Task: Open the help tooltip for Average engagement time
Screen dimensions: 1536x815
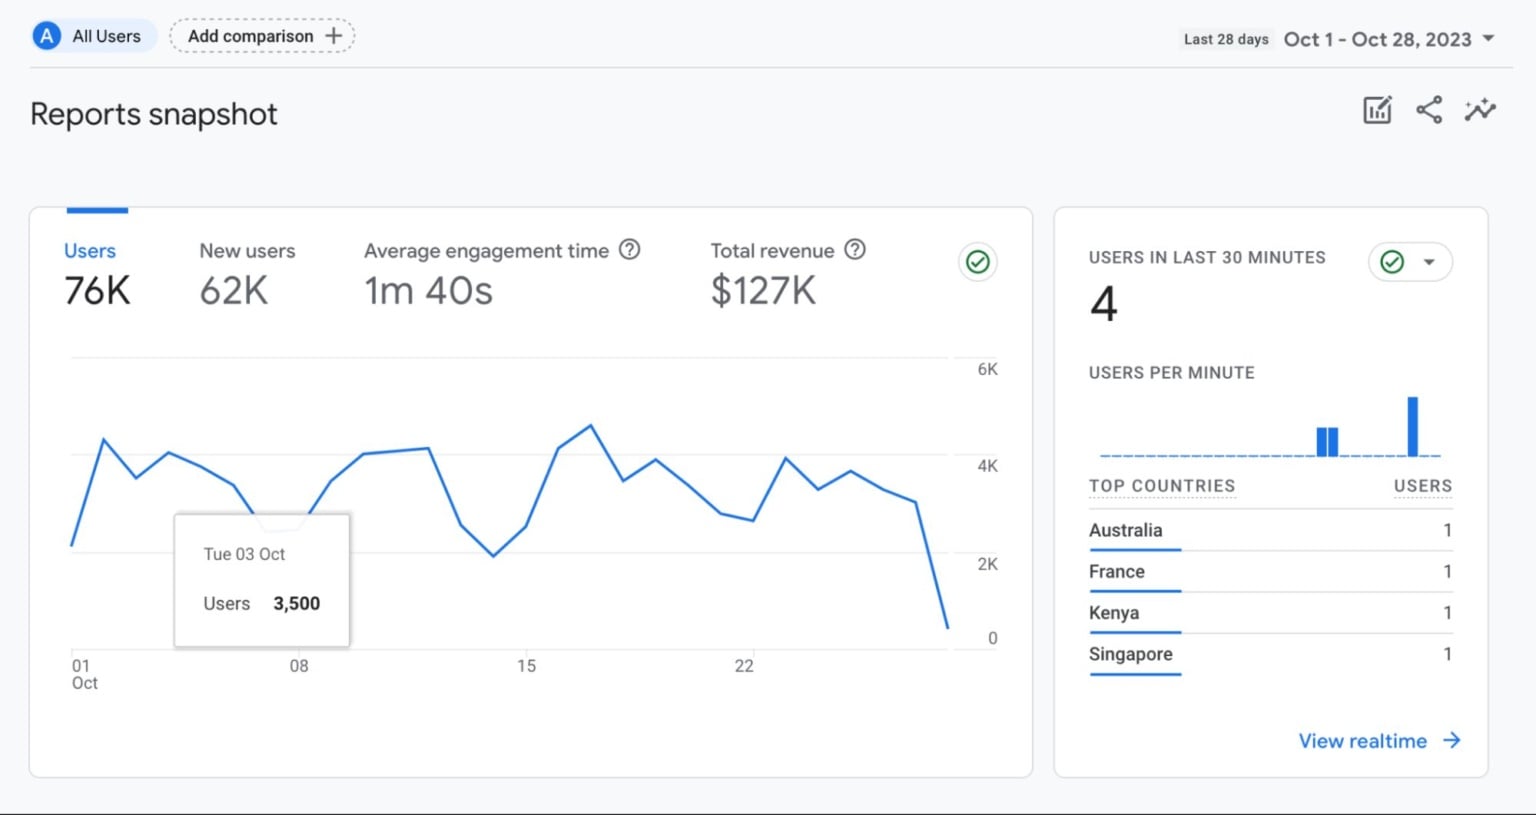Action: click(631, 250)
